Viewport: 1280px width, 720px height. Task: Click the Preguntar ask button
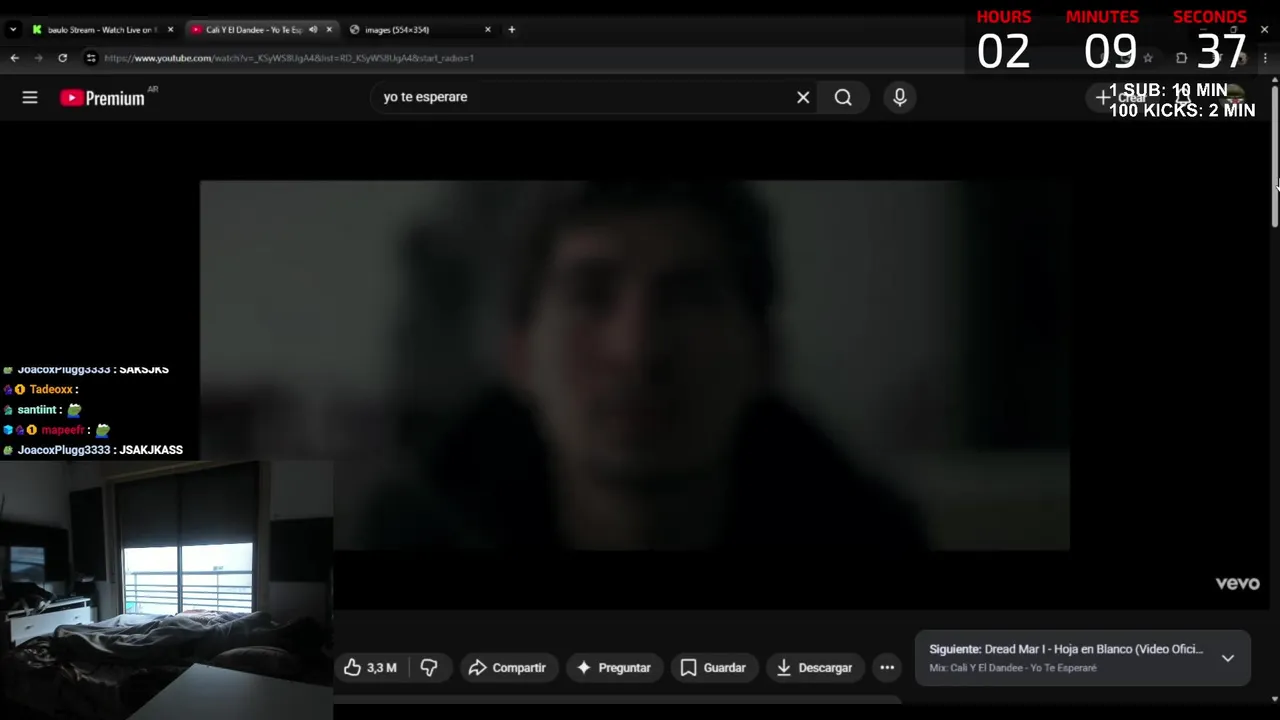(x=614, y=667)
